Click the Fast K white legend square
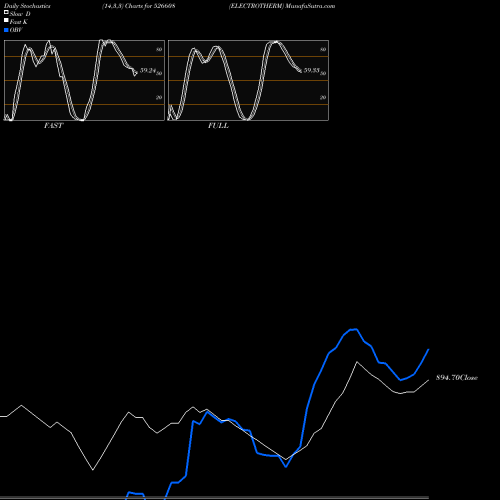Screen dimensions: 500x500 coord(6,20)
